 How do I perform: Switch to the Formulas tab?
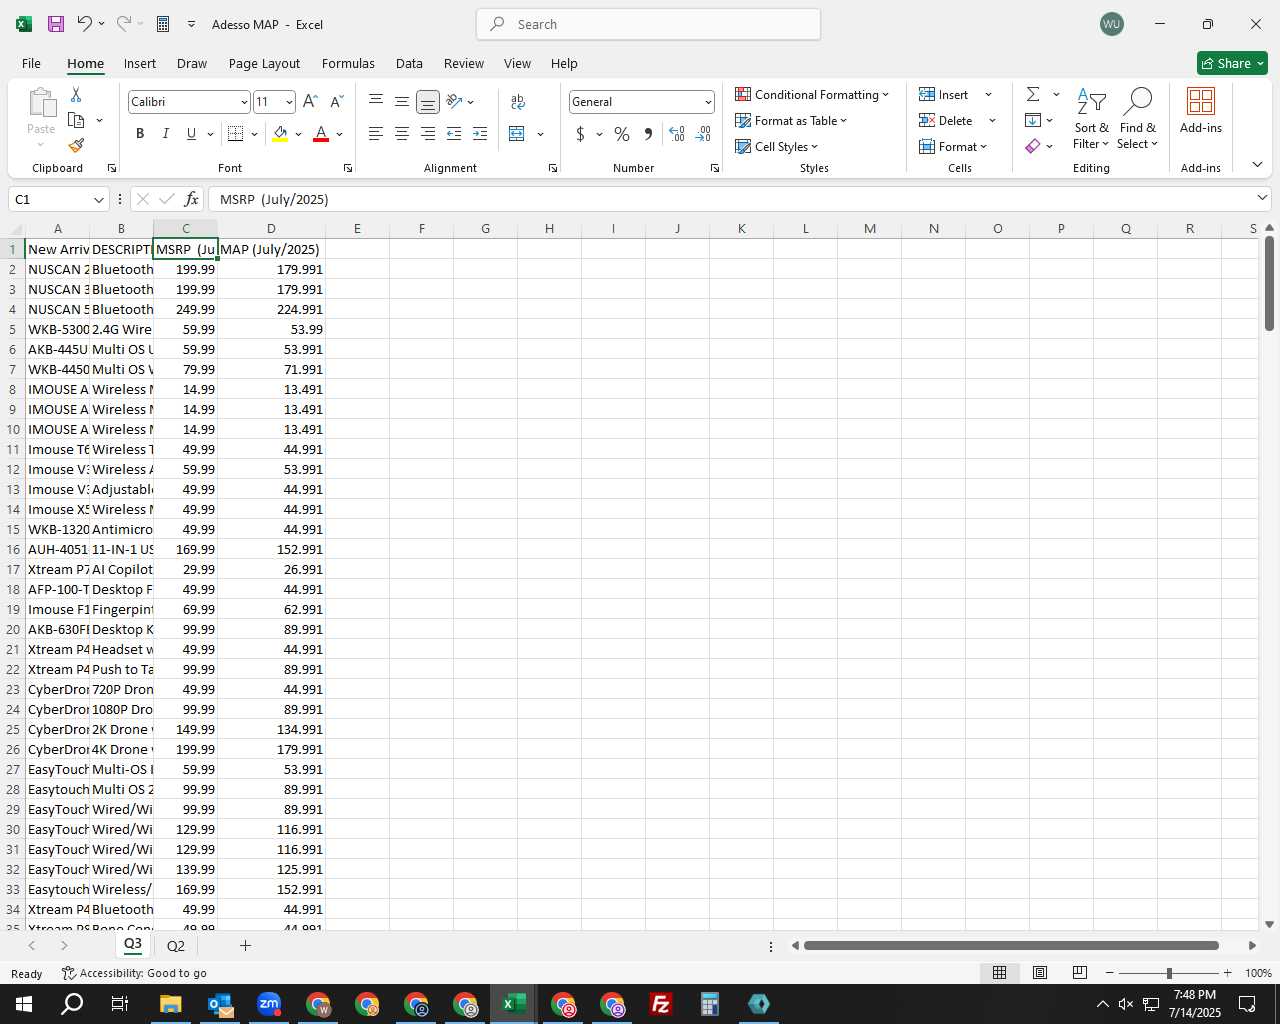348,63
